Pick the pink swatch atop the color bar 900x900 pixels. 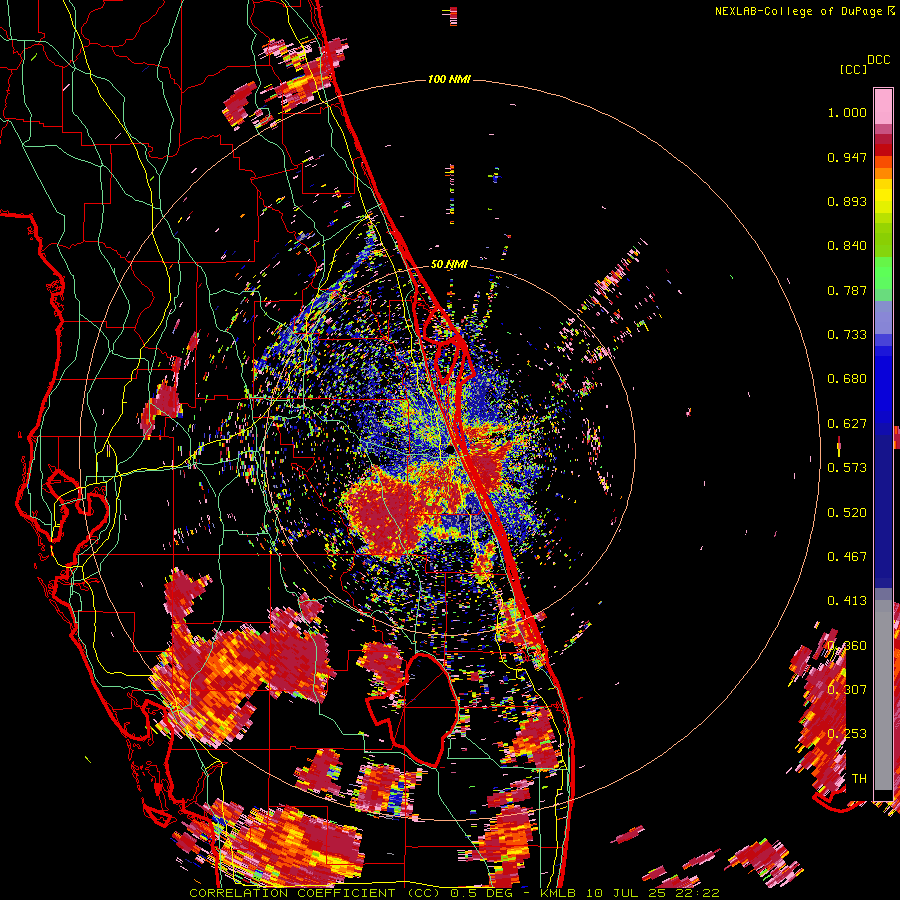[883, 106]
